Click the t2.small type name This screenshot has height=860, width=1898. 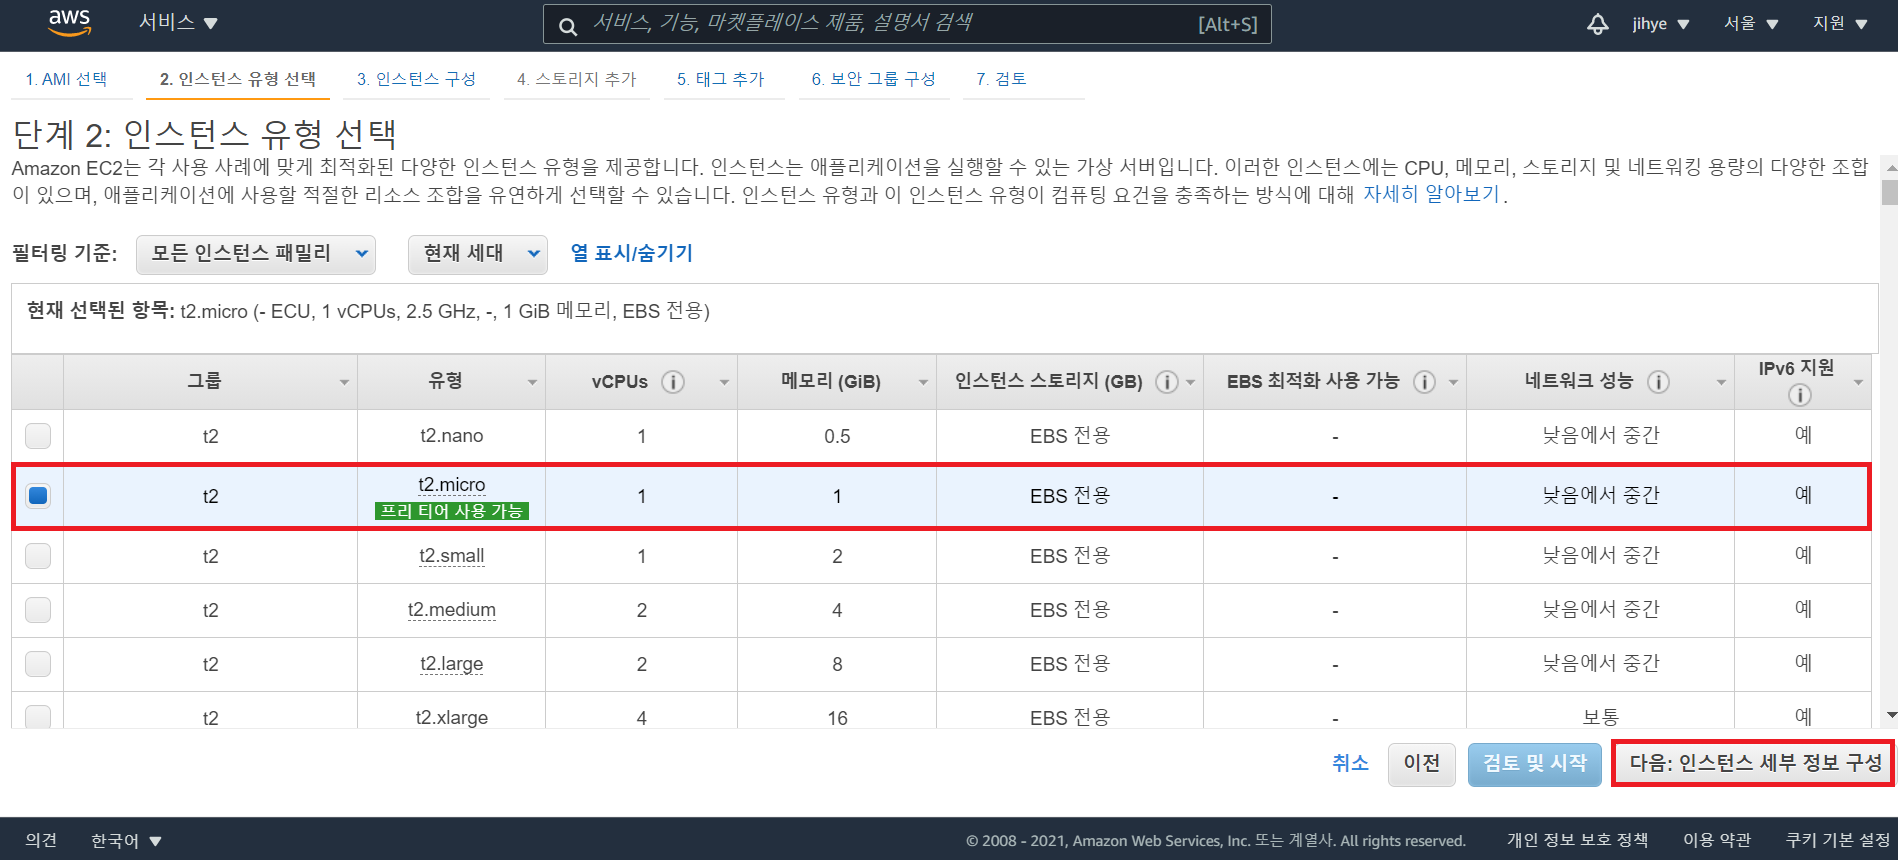pos(452,556)
